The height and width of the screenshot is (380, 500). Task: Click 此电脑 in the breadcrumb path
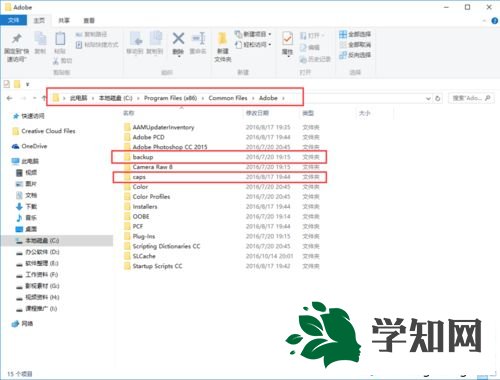[x=78, y=98]
